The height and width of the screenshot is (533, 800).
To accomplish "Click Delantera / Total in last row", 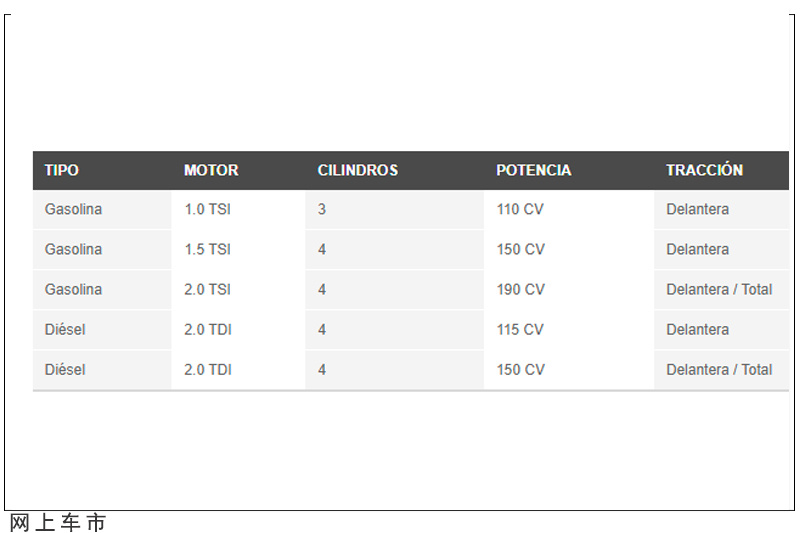I will click(719, 370).
